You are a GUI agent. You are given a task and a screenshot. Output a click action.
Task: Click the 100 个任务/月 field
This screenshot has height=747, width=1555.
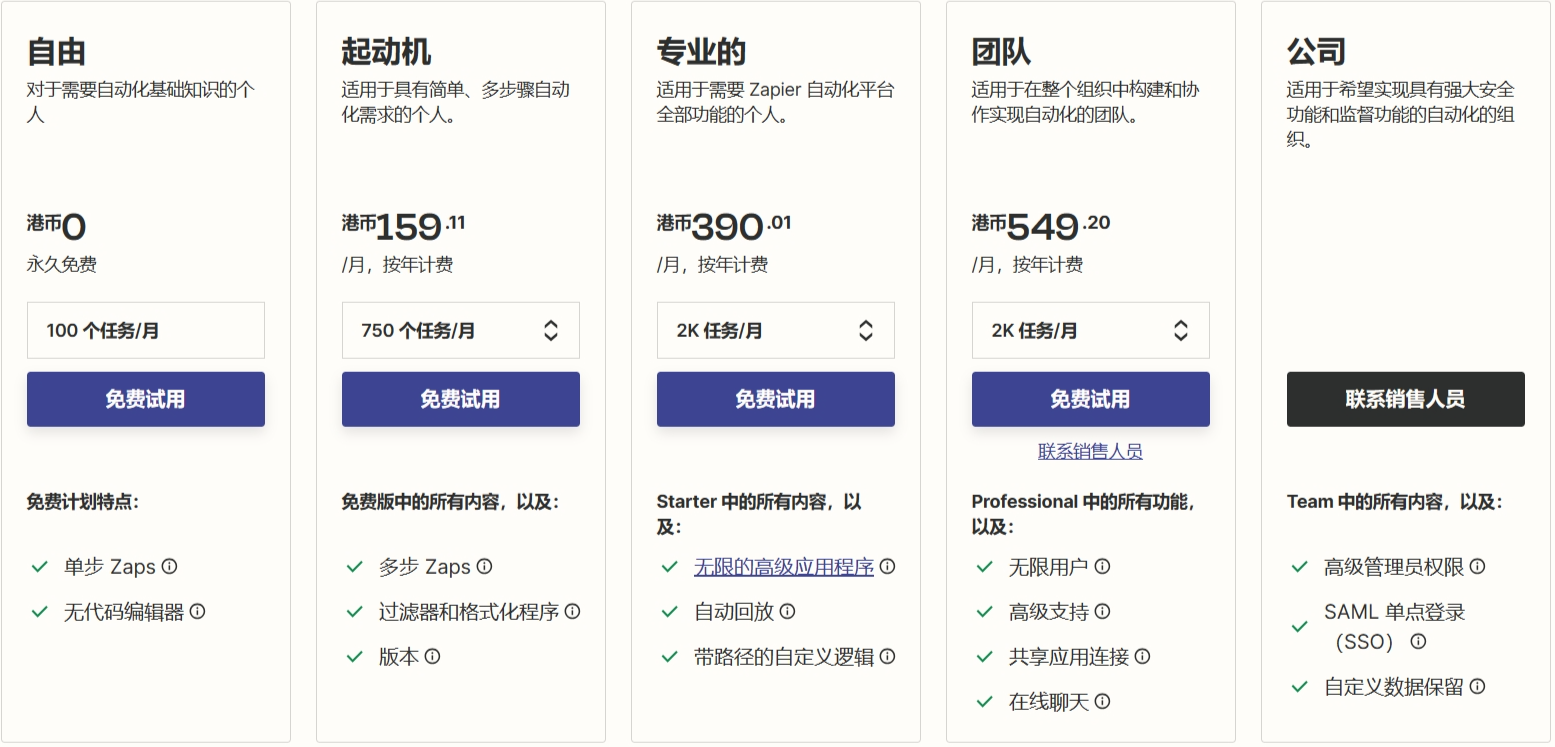click(146, 330)
